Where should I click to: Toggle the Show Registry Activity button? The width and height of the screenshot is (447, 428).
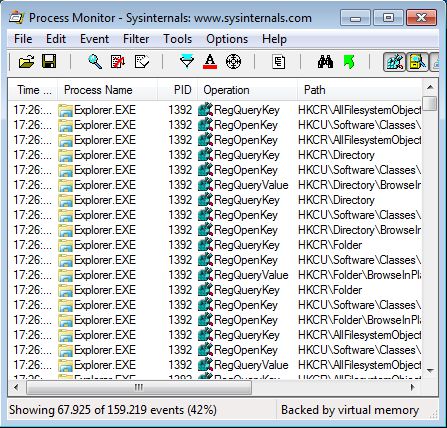394,62
